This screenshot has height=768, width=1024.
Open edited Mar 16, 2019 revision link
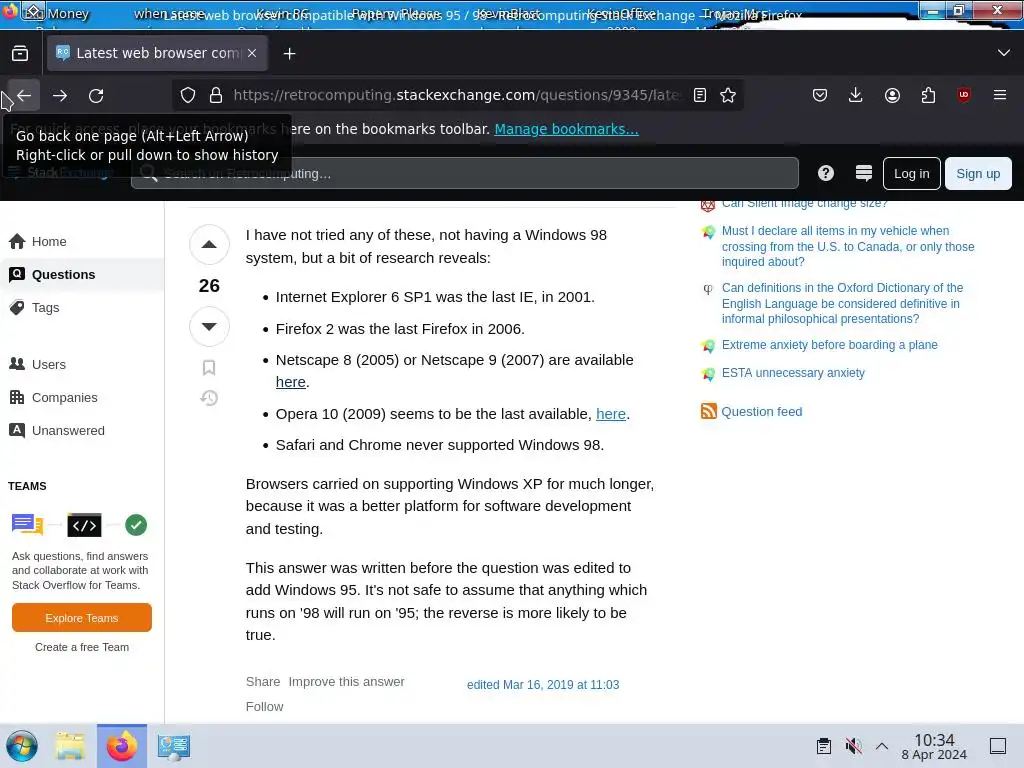click(543, 684)
